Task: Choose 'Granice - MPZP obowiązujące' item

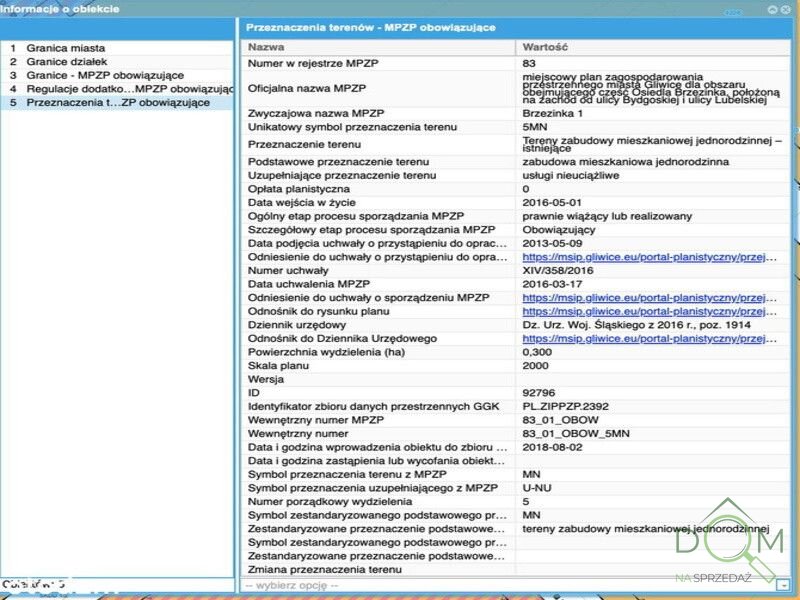Action: point(105,75)
